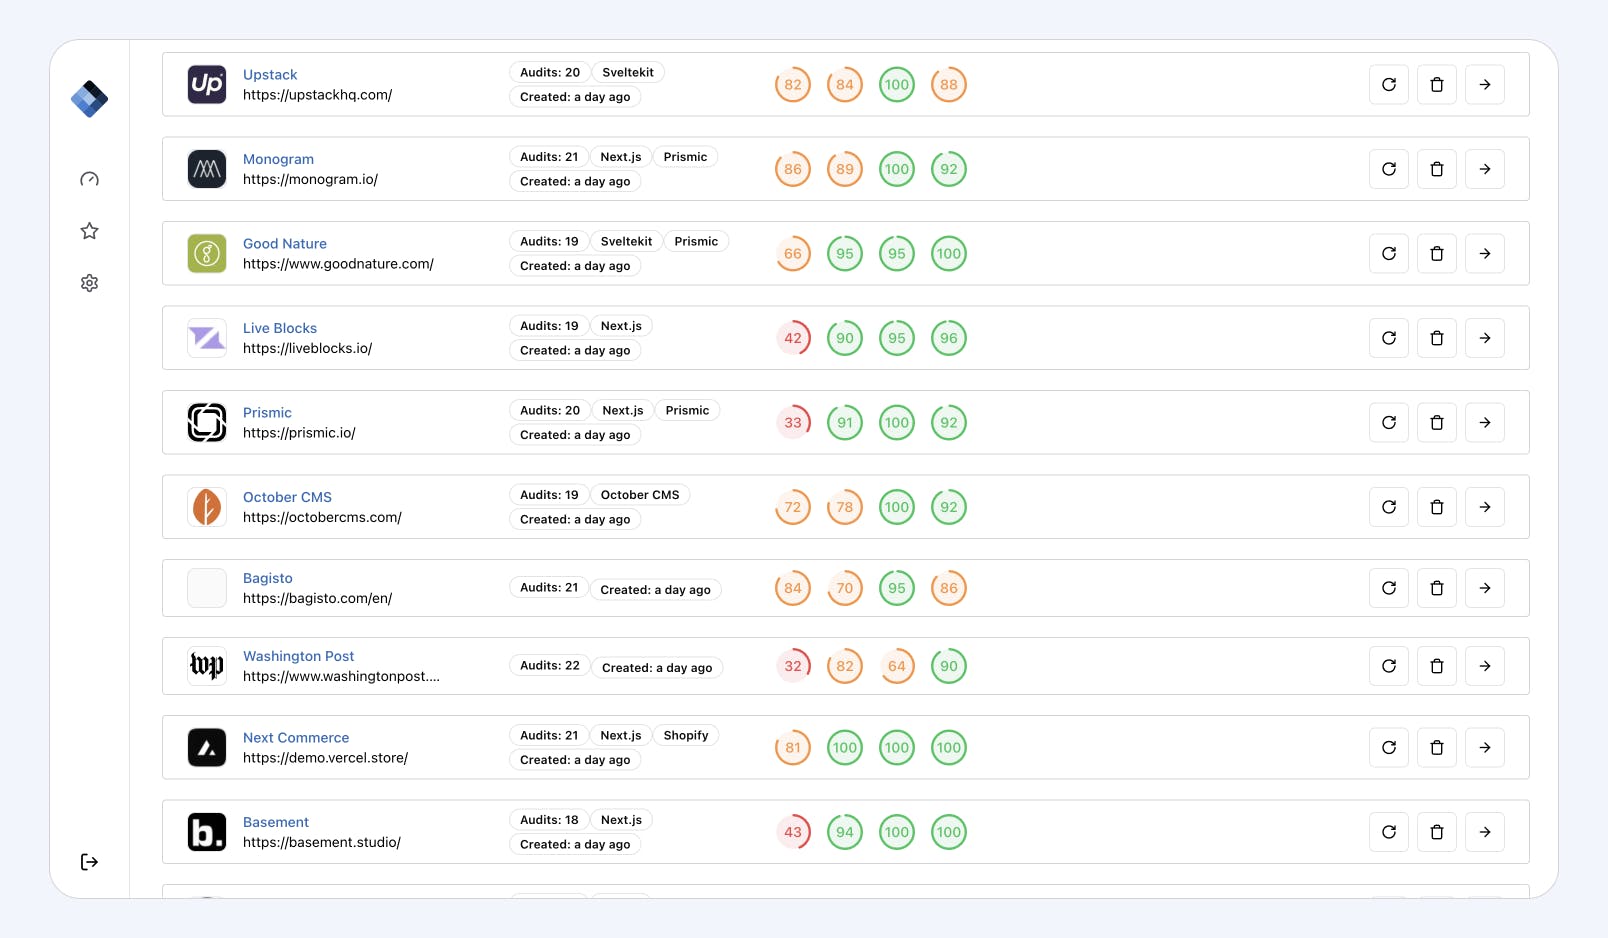Click the Audits: 22 badge on Washington Post
This screenshot has width=1608, height=938.
point(549,664)
